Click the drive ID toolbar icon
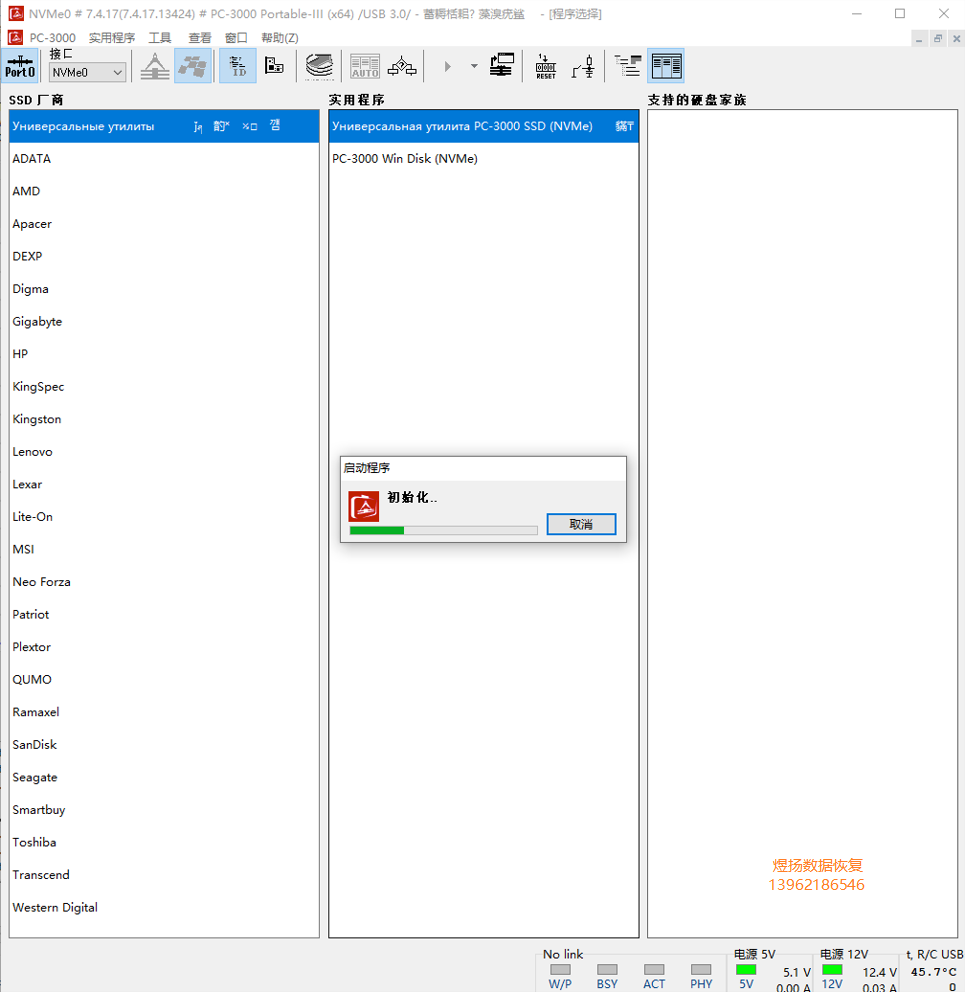 [x=238, y=66]
